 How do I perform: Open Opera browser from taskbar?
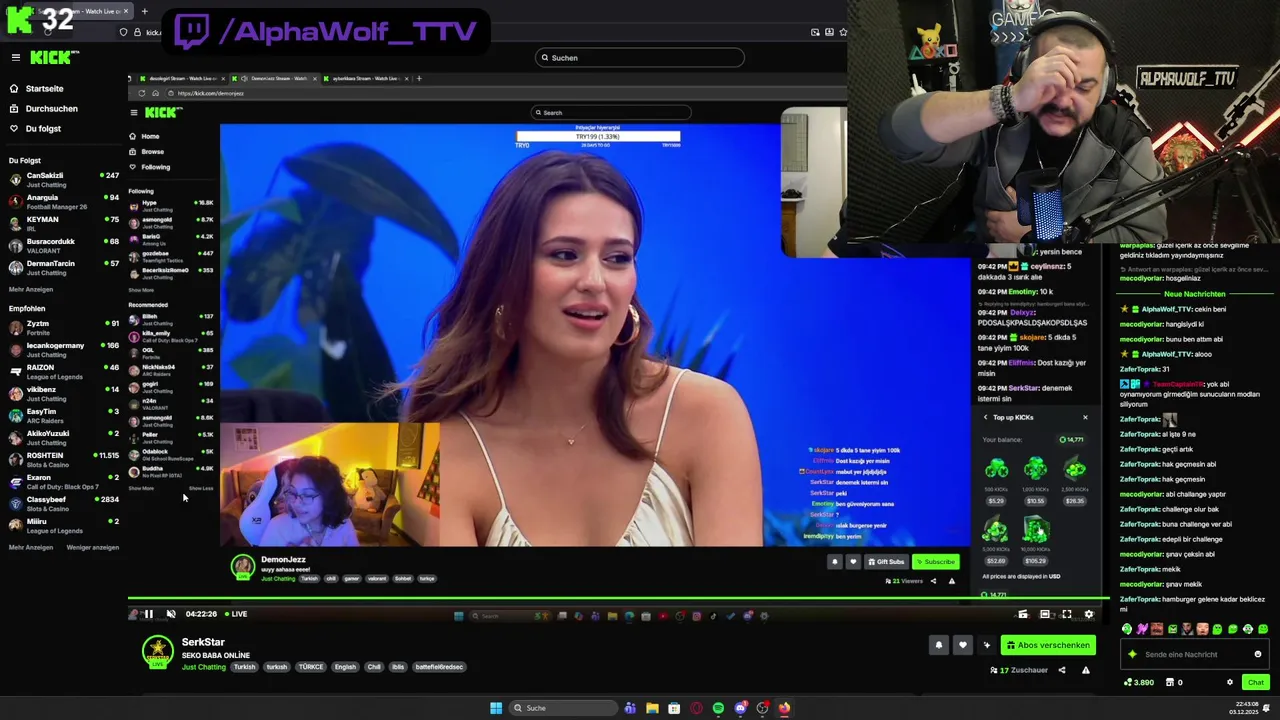coord(696,708)
